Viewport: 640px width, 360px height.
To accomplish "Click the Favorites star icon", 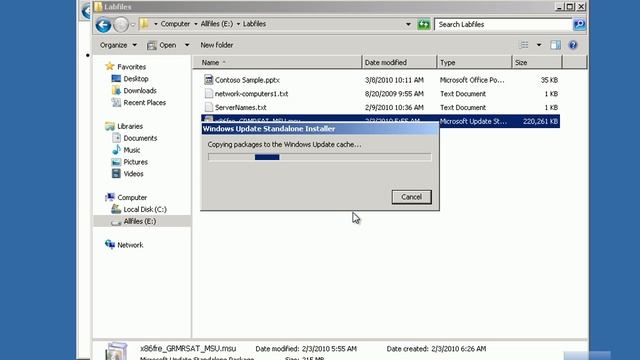I will click(x=109, y=66).
